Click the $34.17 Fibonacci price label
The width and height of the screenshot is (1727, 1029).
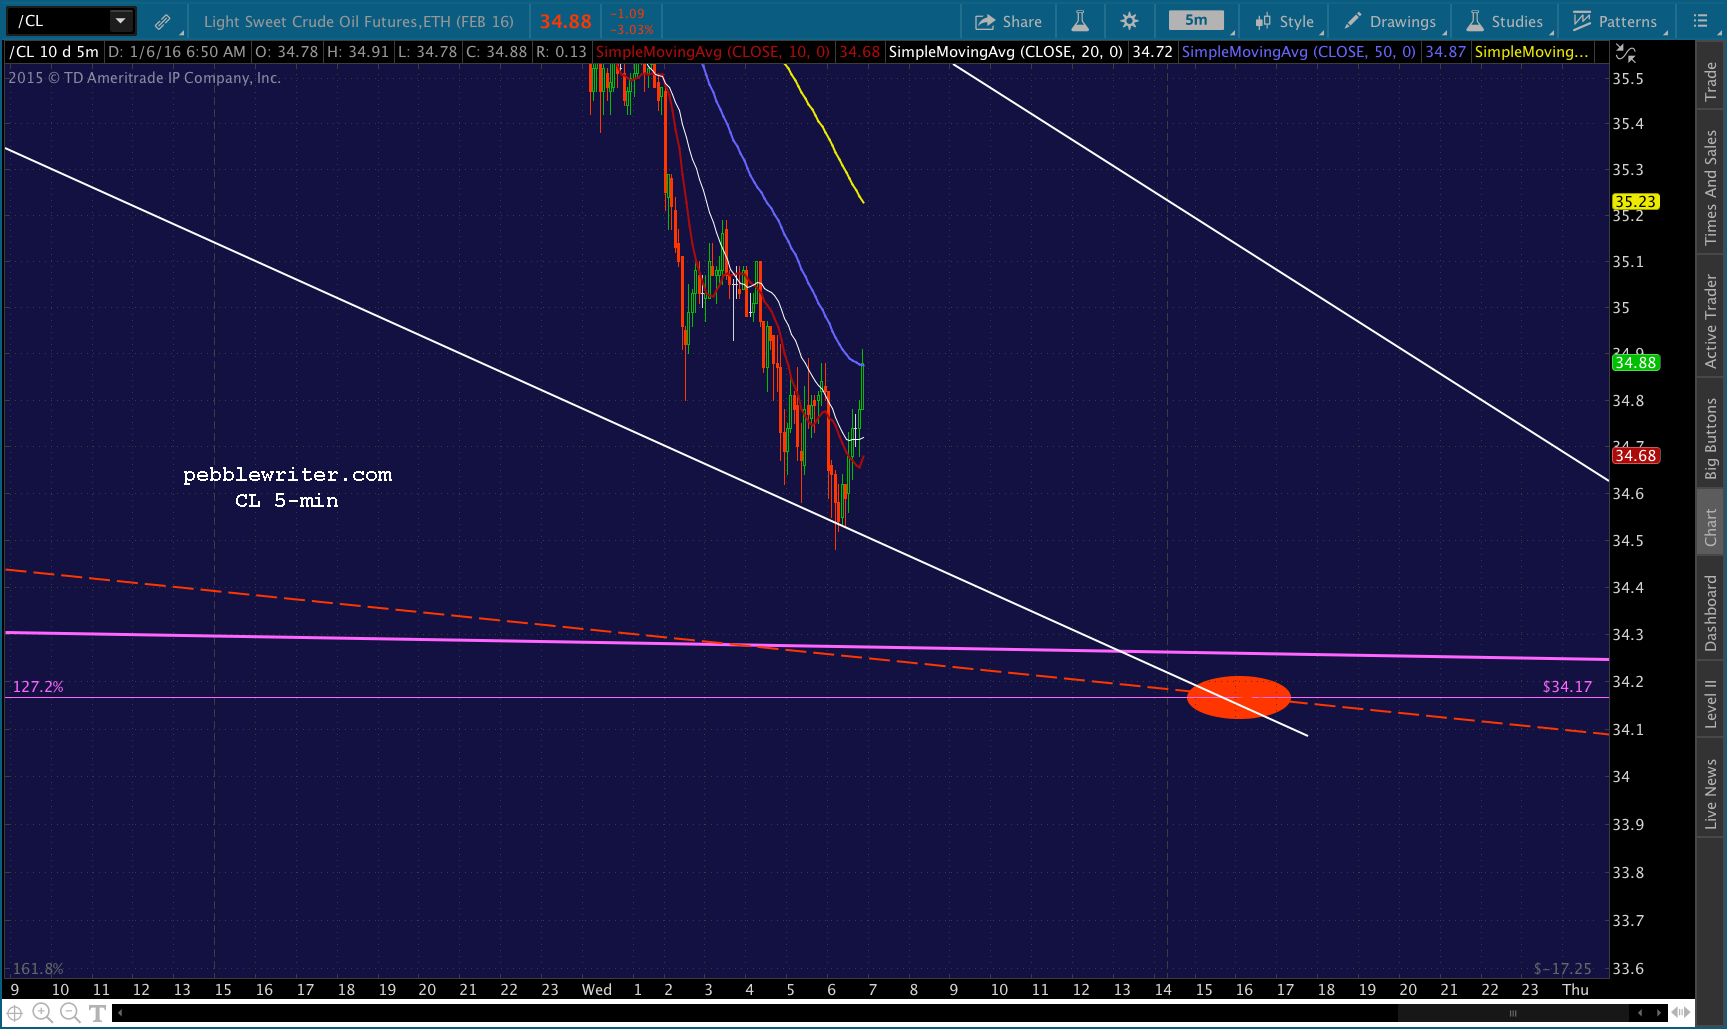pyautogui.click(x=1567, y=687)
